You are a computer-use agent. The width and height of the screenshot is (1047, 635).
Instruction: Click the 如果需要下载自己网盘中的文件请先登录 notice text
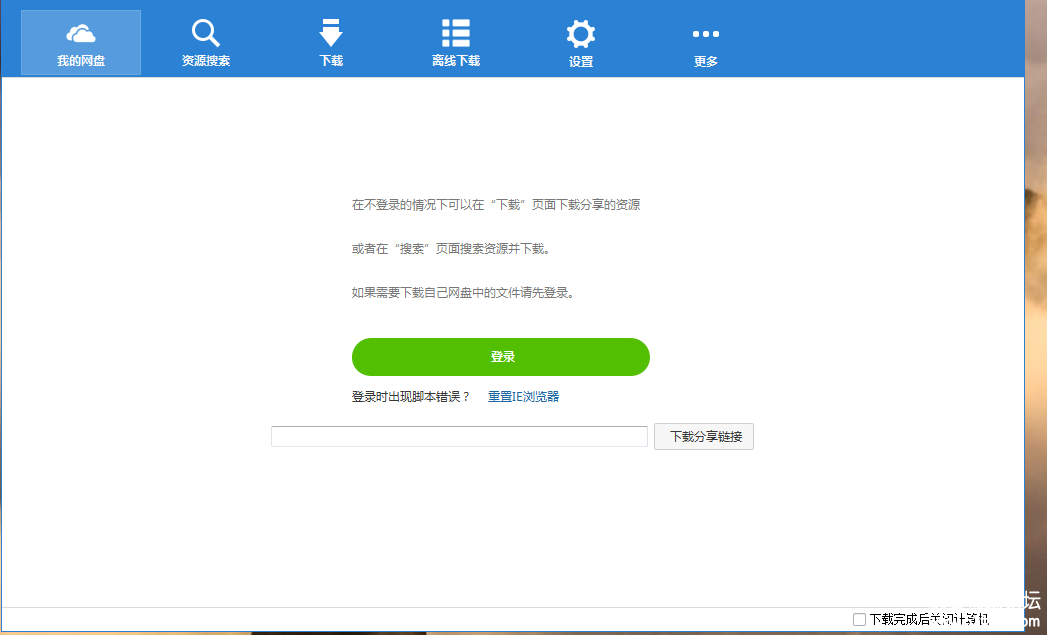pyautogui.click(x=463, y=293)
